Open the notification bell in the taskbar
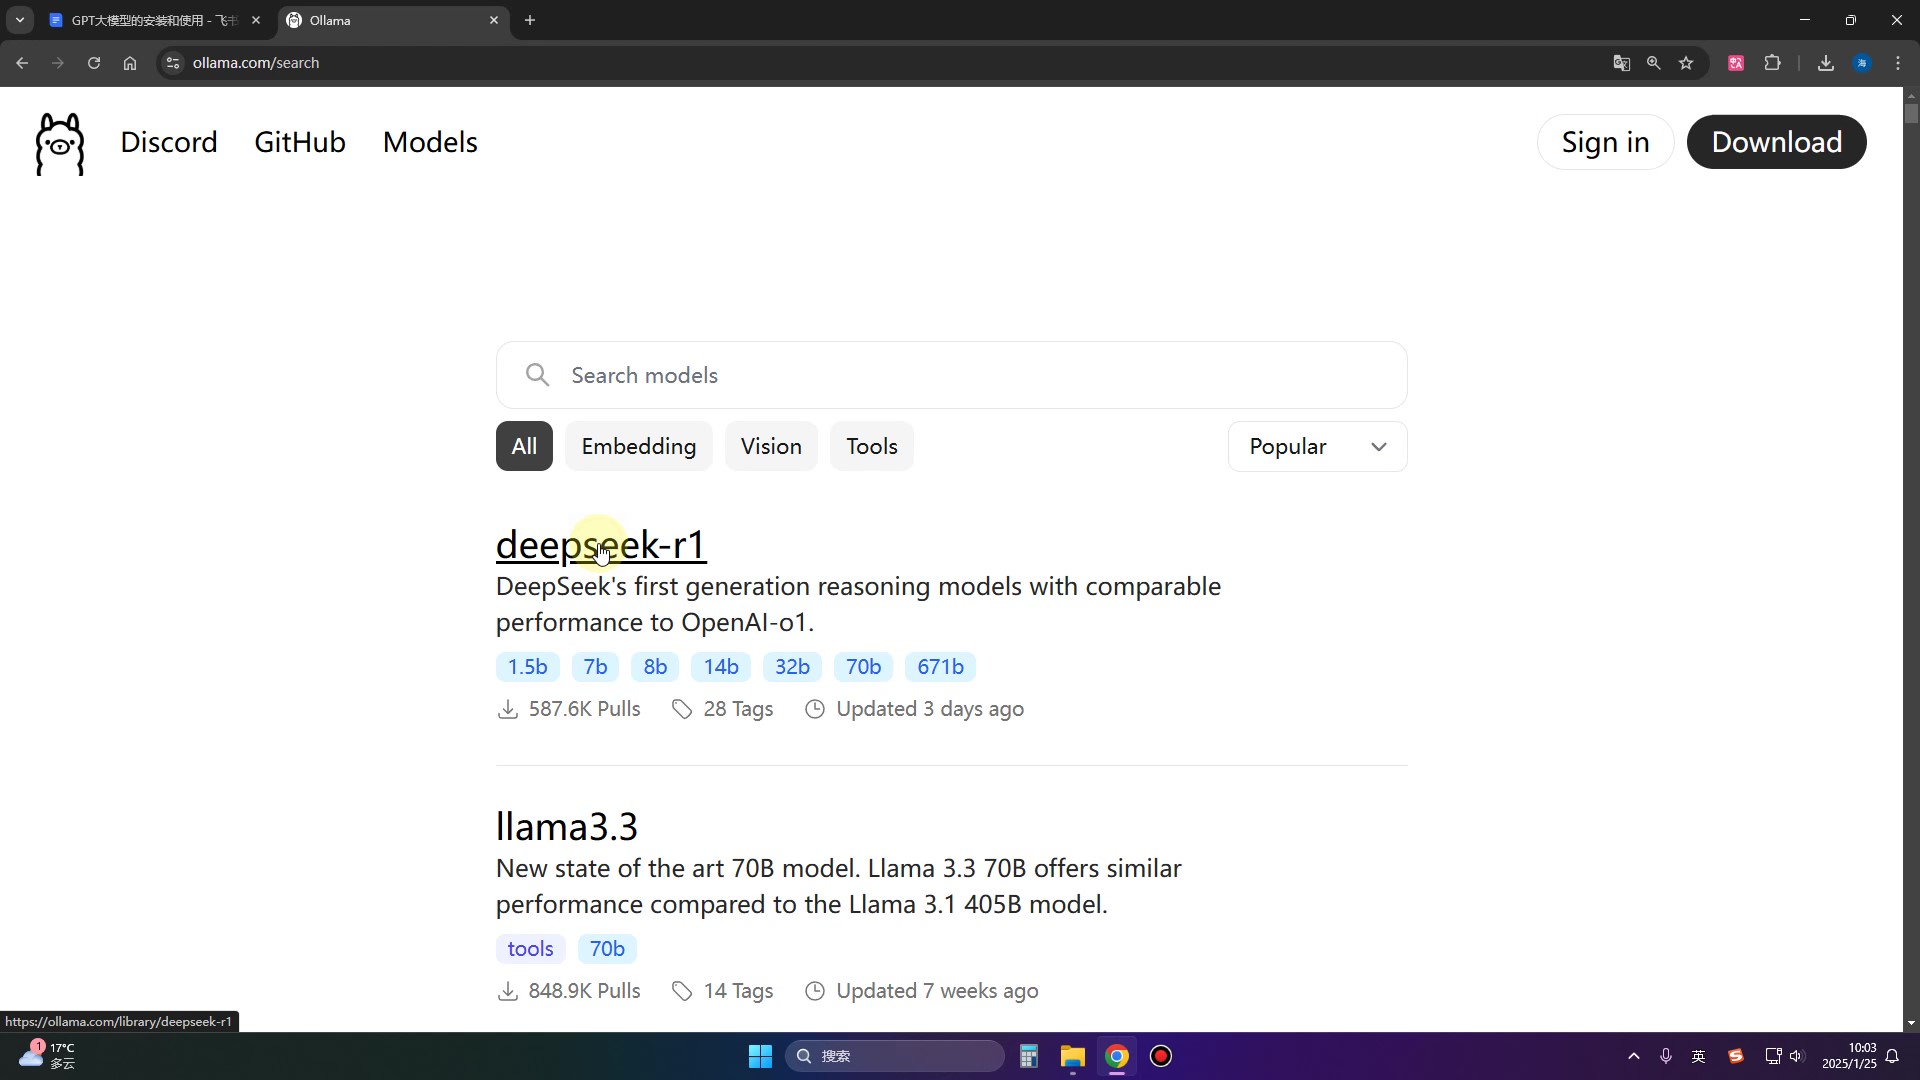The image size is (1920, 1080). point(1892,1056)
